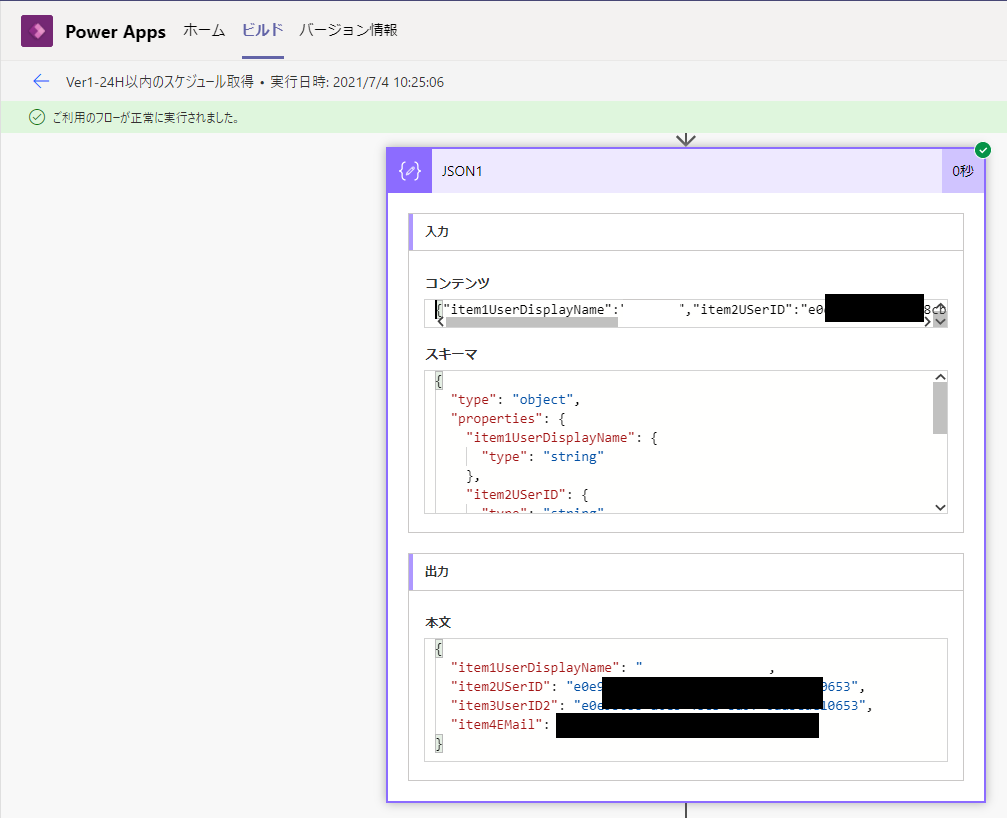Click the 0秒 duration badge

coord(962,171)
